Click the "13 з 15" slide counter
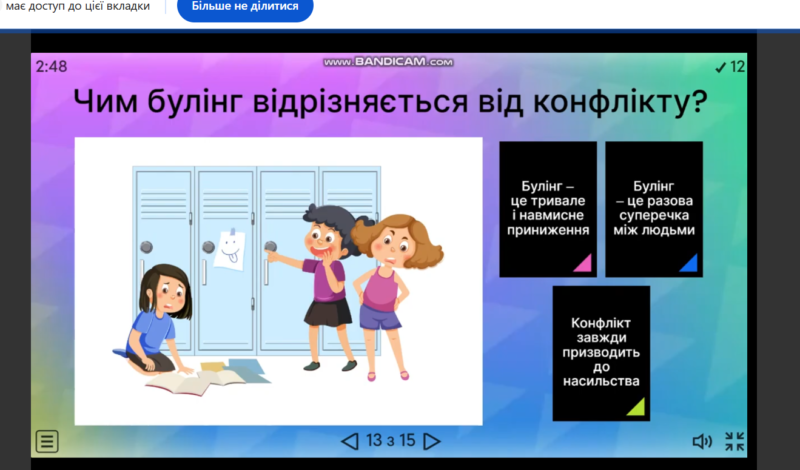800x470 pixels. (390, 441)
